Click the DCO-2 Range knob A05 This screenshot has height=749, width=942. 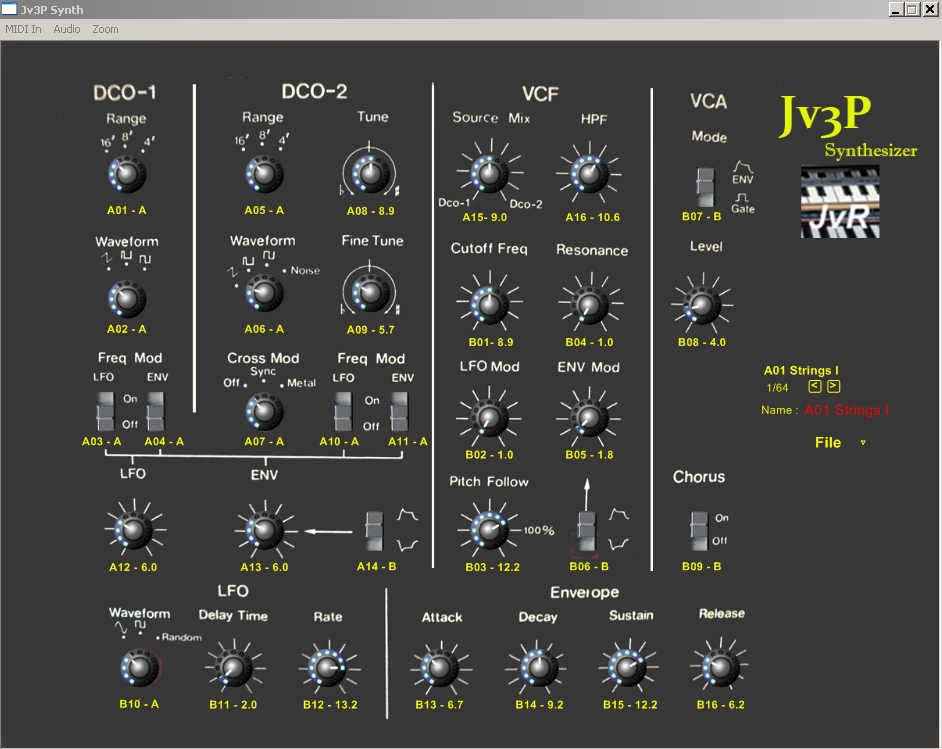[x=264, y=174]
